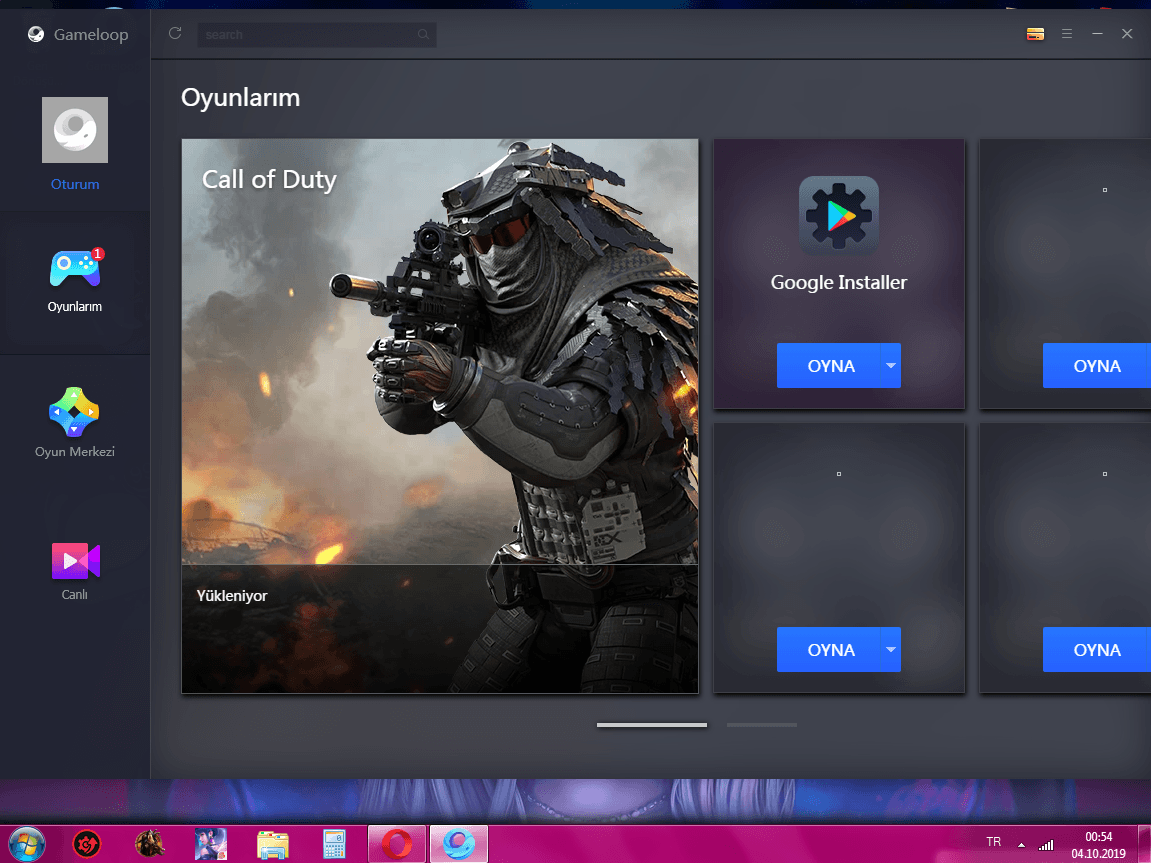Open the orange card icon in title bar

pyautogui.click(x=1035, y=34)
